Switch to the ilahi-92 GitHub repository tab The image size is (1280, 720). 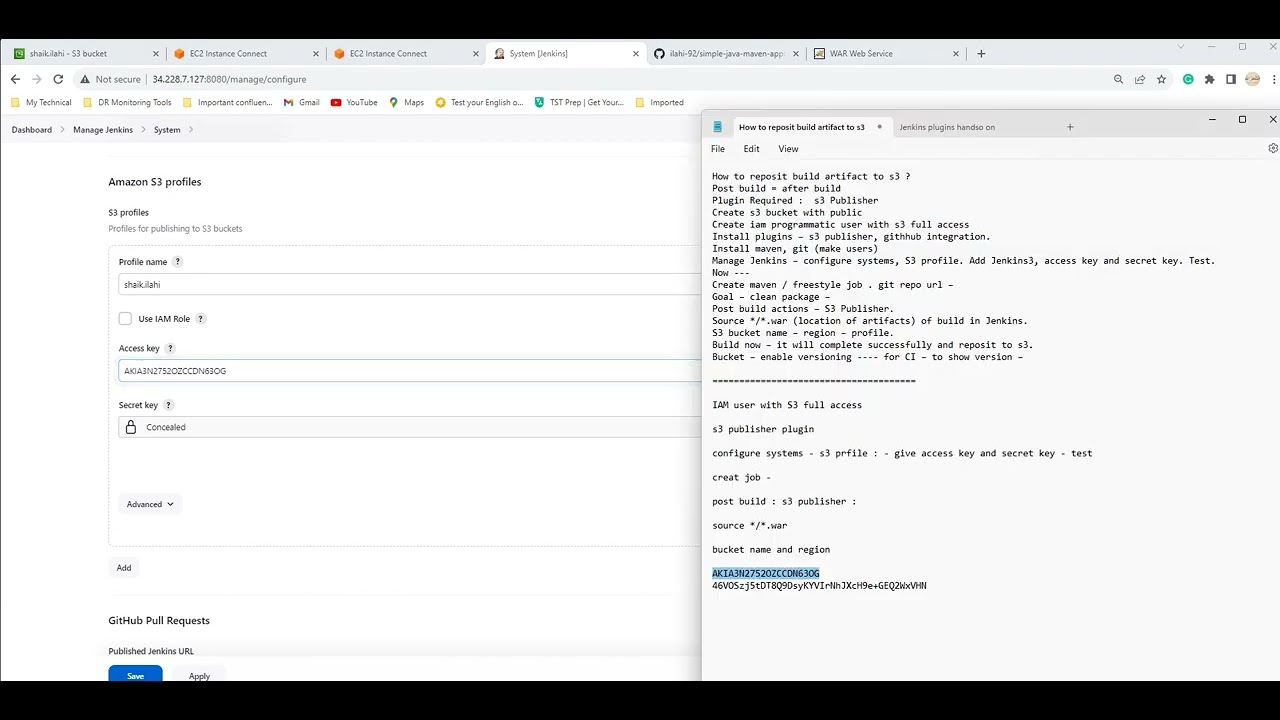click(x=725, y=54)
